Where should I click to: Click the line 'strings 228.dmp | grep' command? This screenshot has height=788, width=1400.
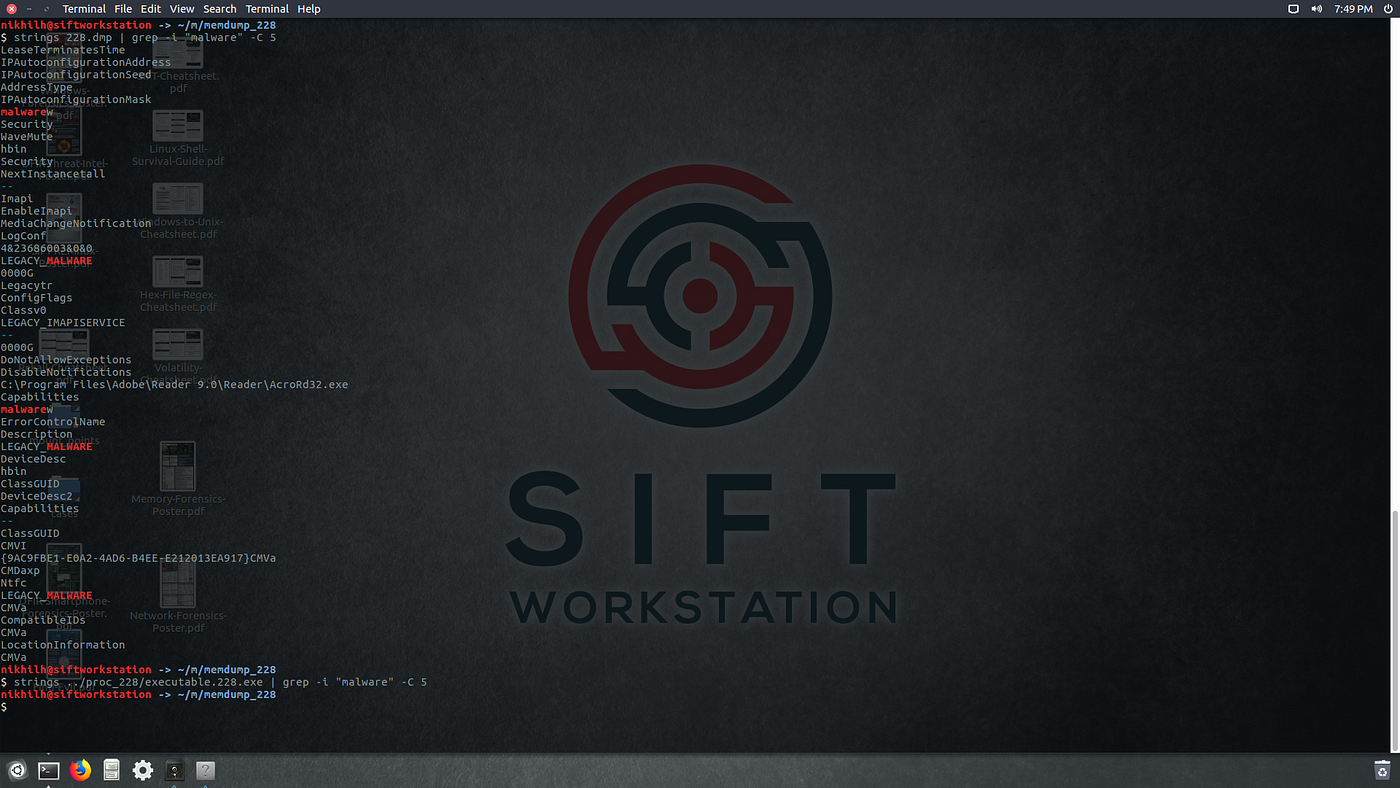click(138, 37)
